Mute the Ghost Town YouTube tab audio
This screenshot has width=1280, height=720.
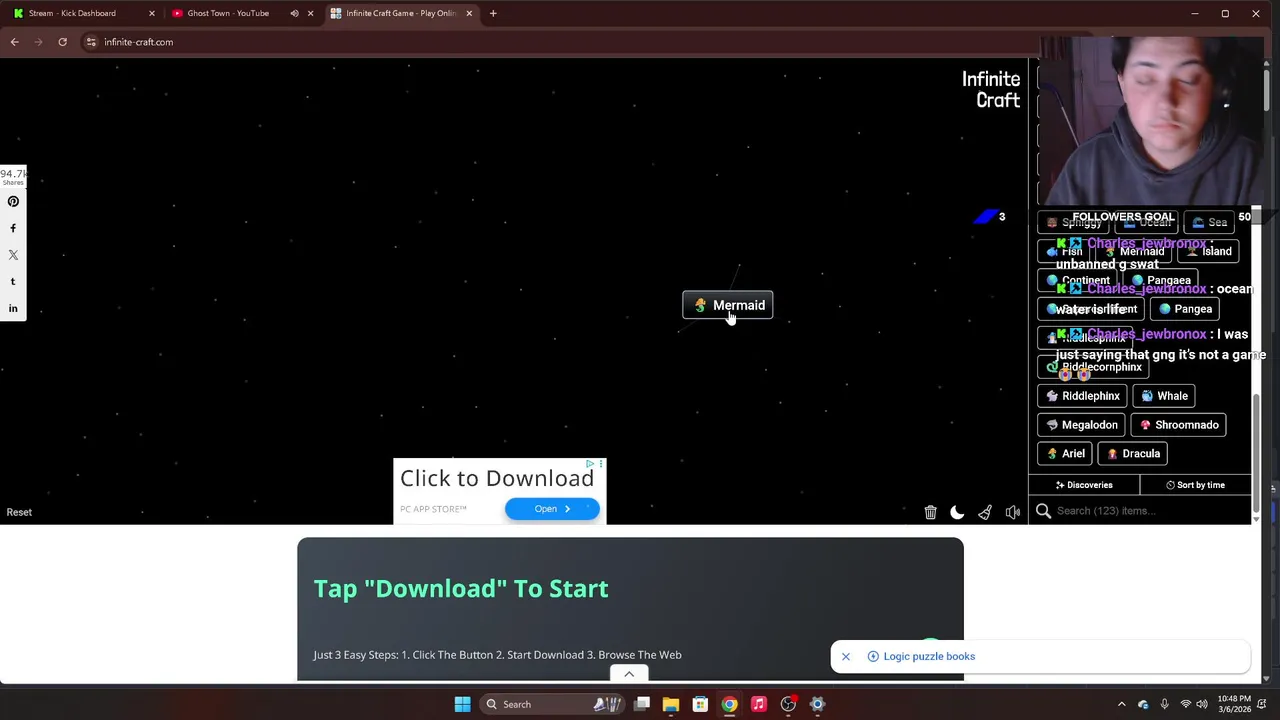click(x=294, y=13)
